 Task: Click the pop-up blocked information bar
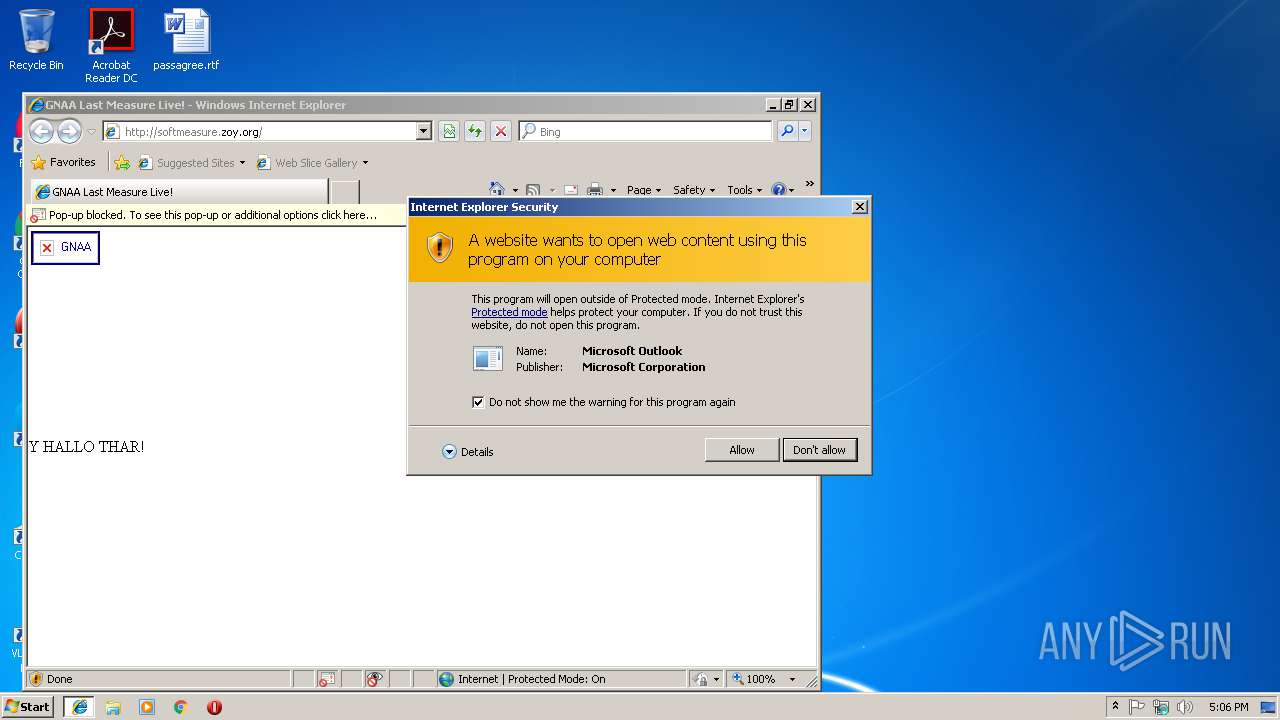[x=217, y=215]
